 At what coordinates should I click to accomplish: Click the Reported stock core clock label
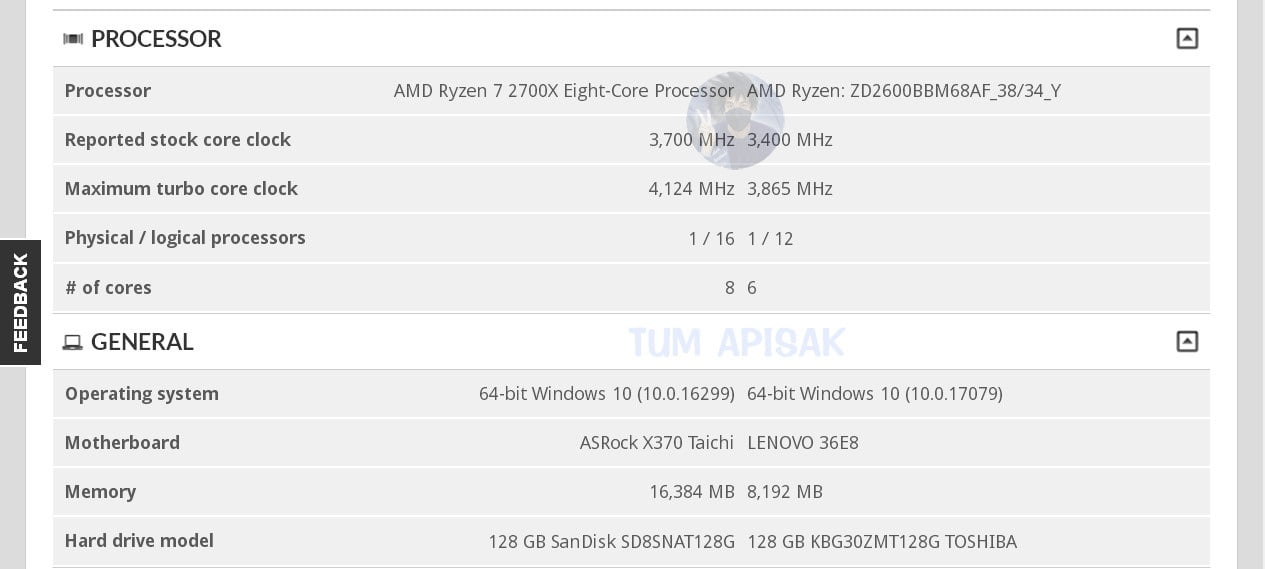point(177,140)
